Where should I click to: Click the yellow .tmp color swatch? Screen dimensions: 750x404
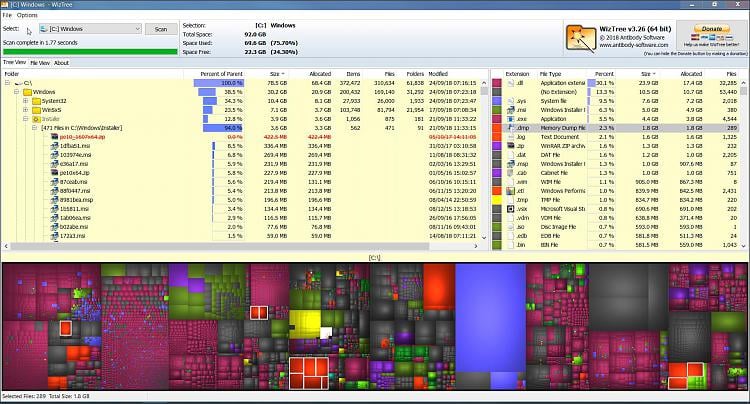pyautogui.click(x=497, y=200)
